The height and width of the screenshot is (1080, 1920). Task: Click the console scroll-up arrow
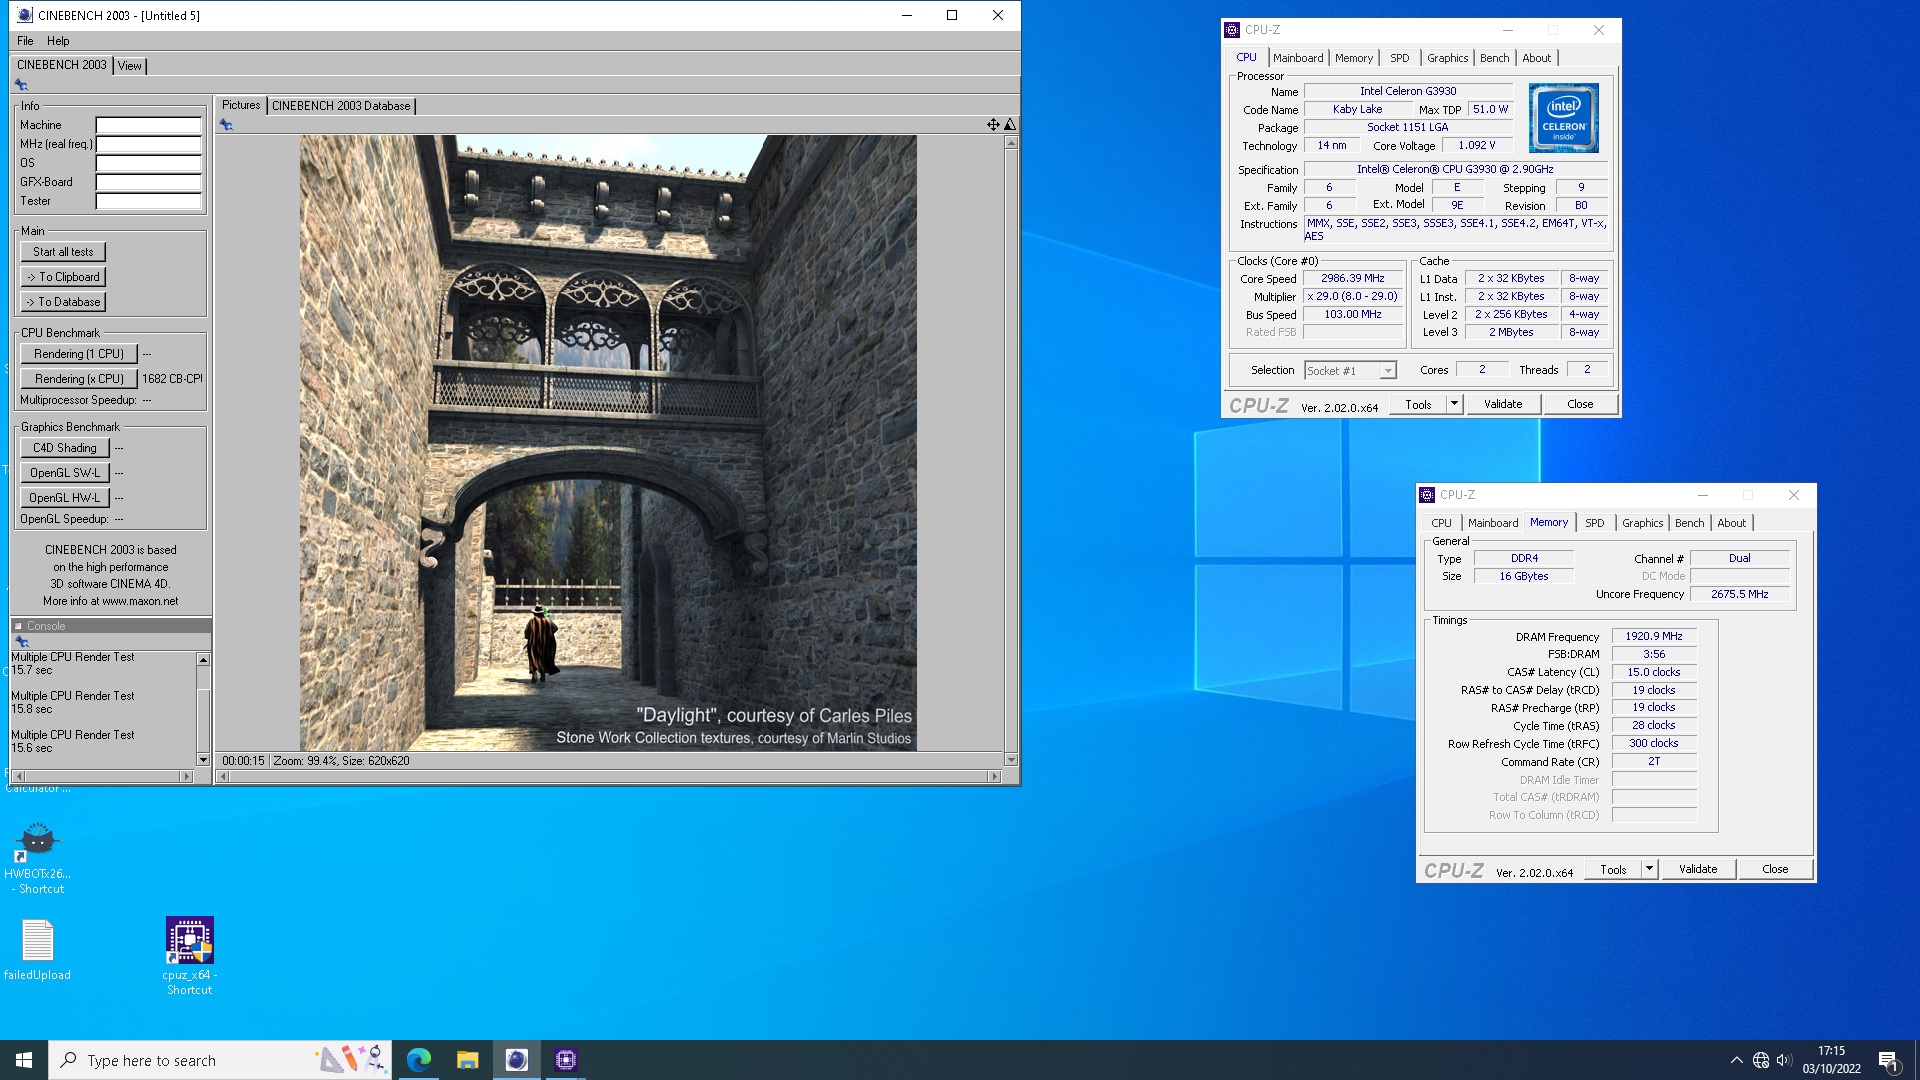coord(203,660)
